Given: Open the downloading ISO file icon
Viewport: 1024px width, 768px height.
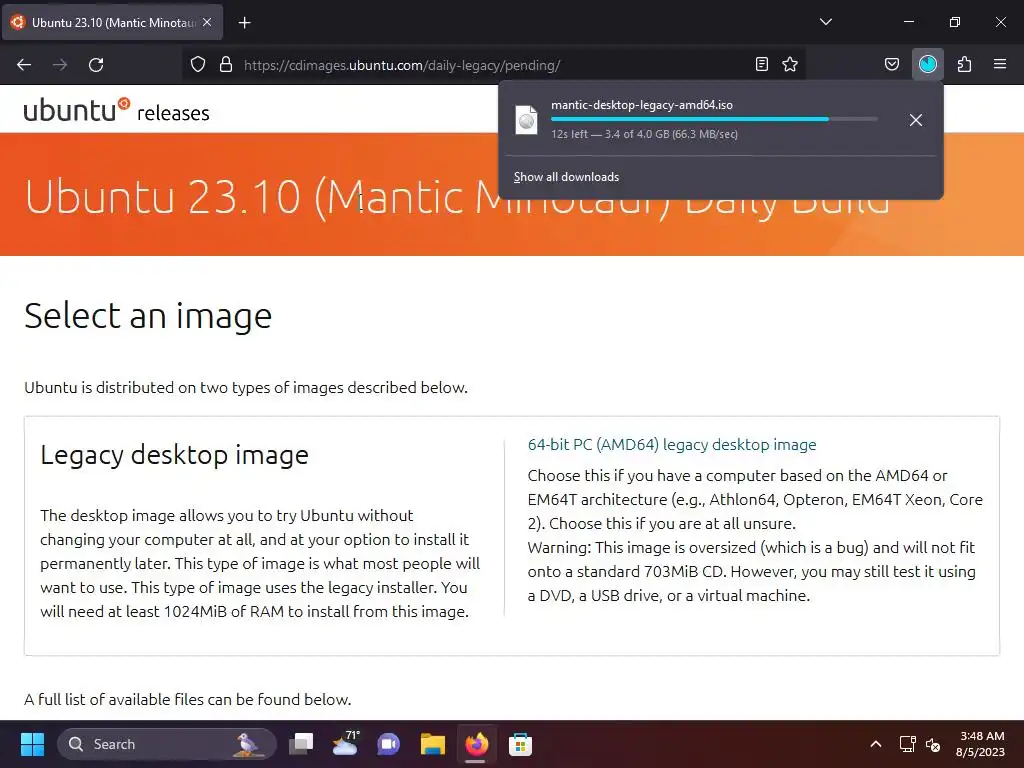Looking at the screenshot, I should click(526, 120).
